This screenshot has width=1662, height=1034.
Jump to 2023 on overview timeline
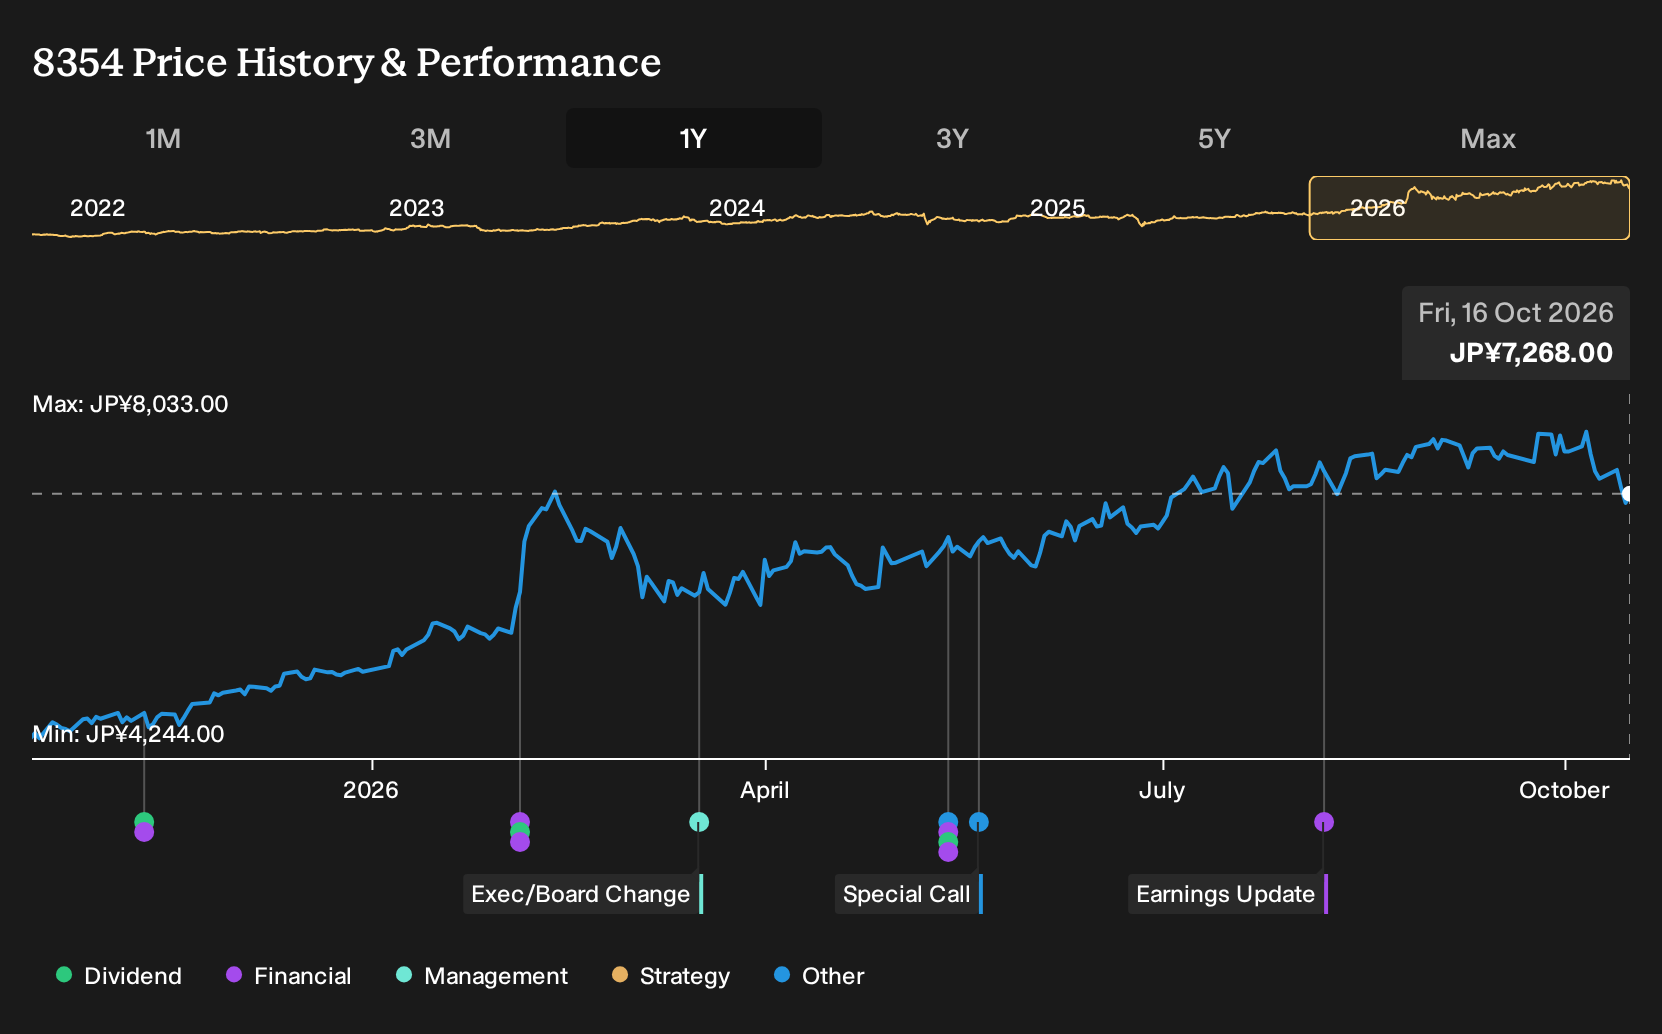[x=416, y=208]
